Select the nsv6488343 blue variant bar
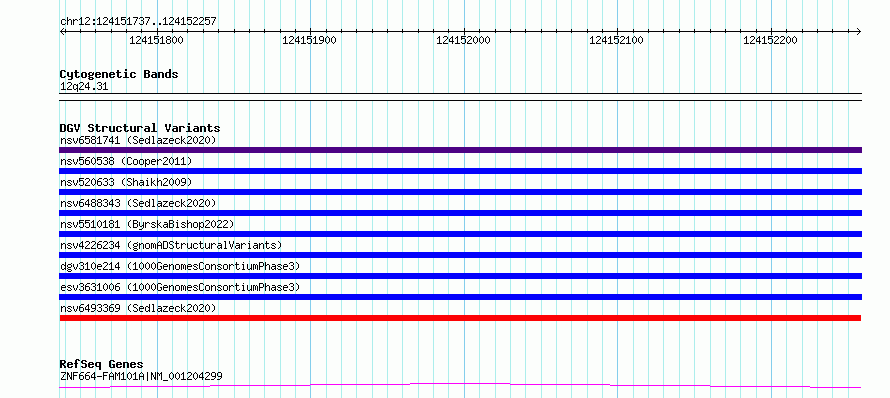Viewport: 890px width, 398px height. point(460,213)
